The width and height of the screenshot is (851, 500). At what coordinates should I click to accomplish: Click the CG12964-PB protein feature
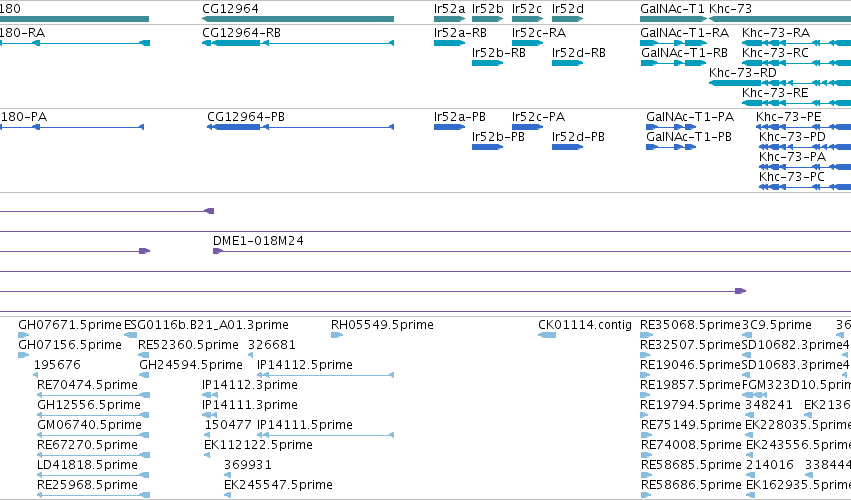click(x=300, y=127)
